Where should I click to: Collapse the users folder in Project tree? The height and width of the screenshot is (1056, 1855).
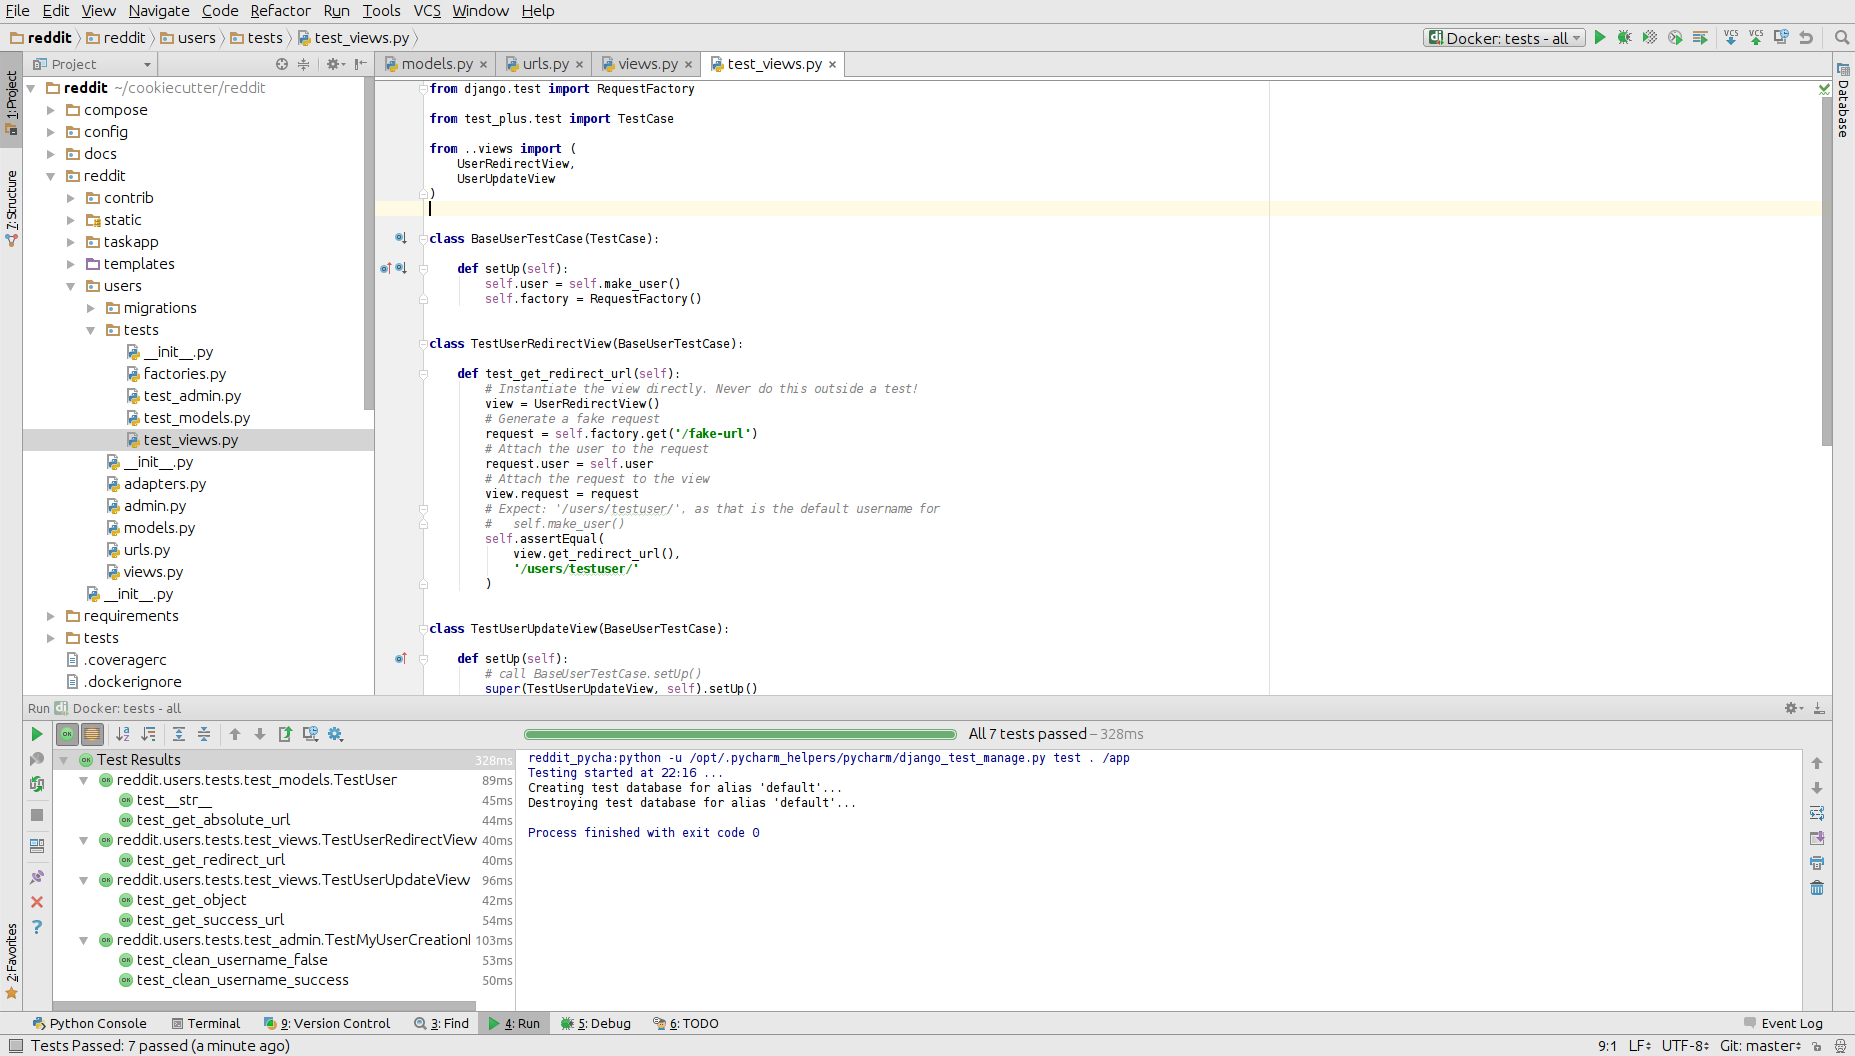click(70, 285)
